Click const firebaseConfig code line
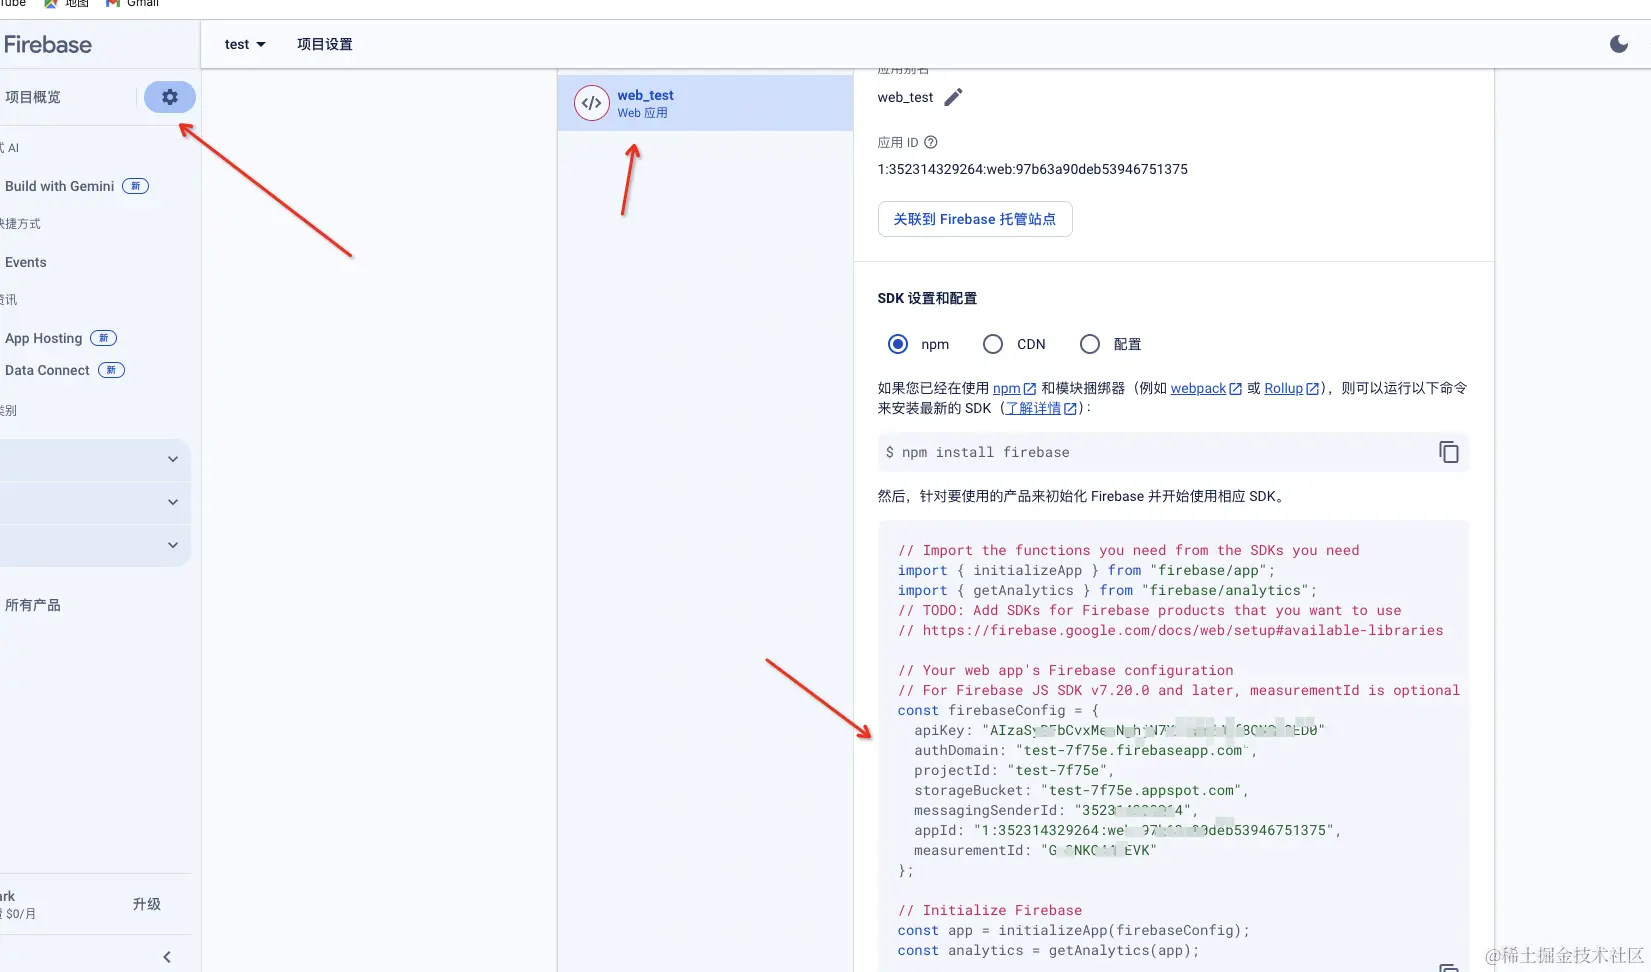 [x=998, y=710]
